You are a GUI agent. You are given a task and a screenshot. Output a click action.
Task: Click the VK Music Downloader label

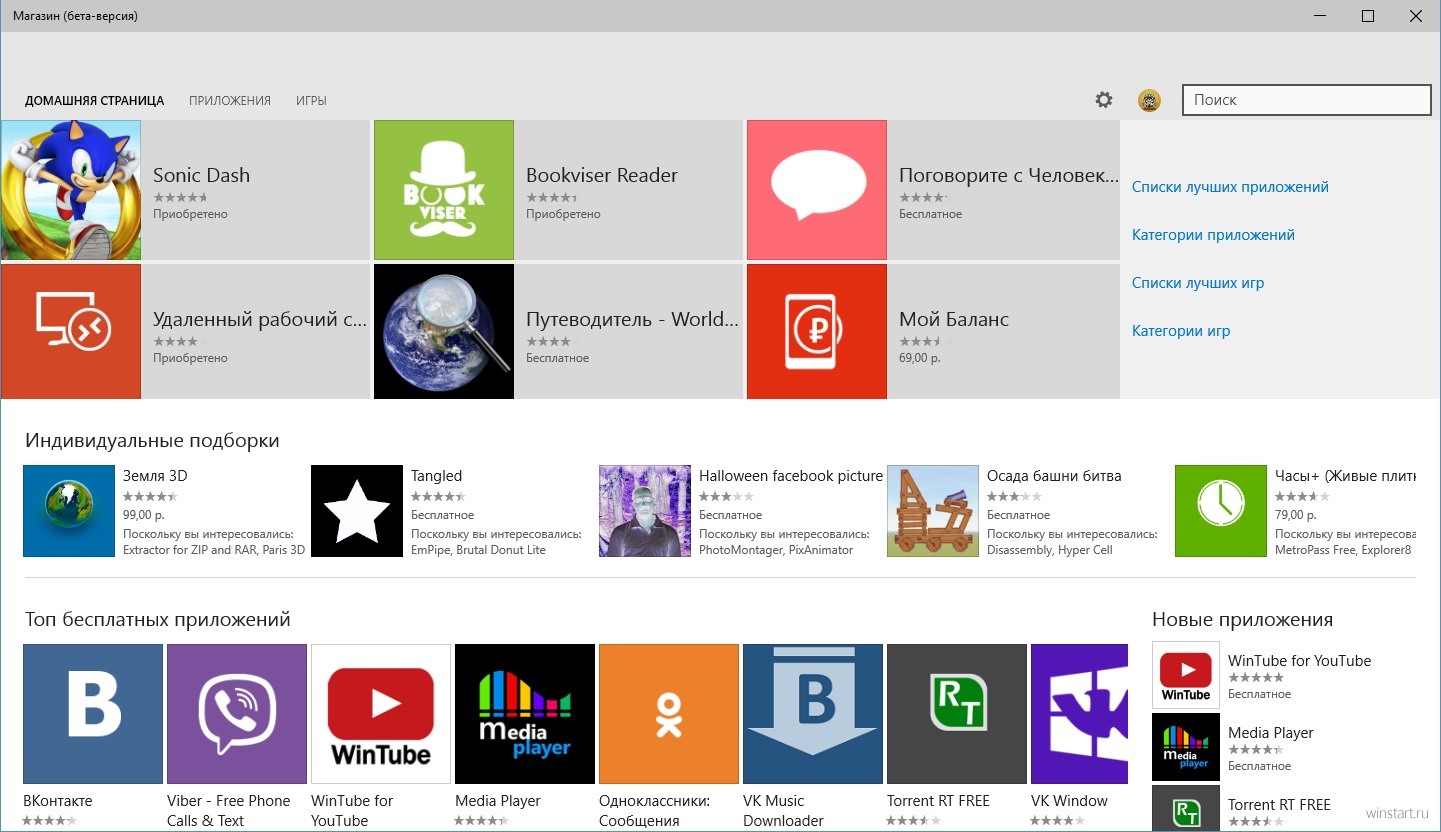[784, 811]
